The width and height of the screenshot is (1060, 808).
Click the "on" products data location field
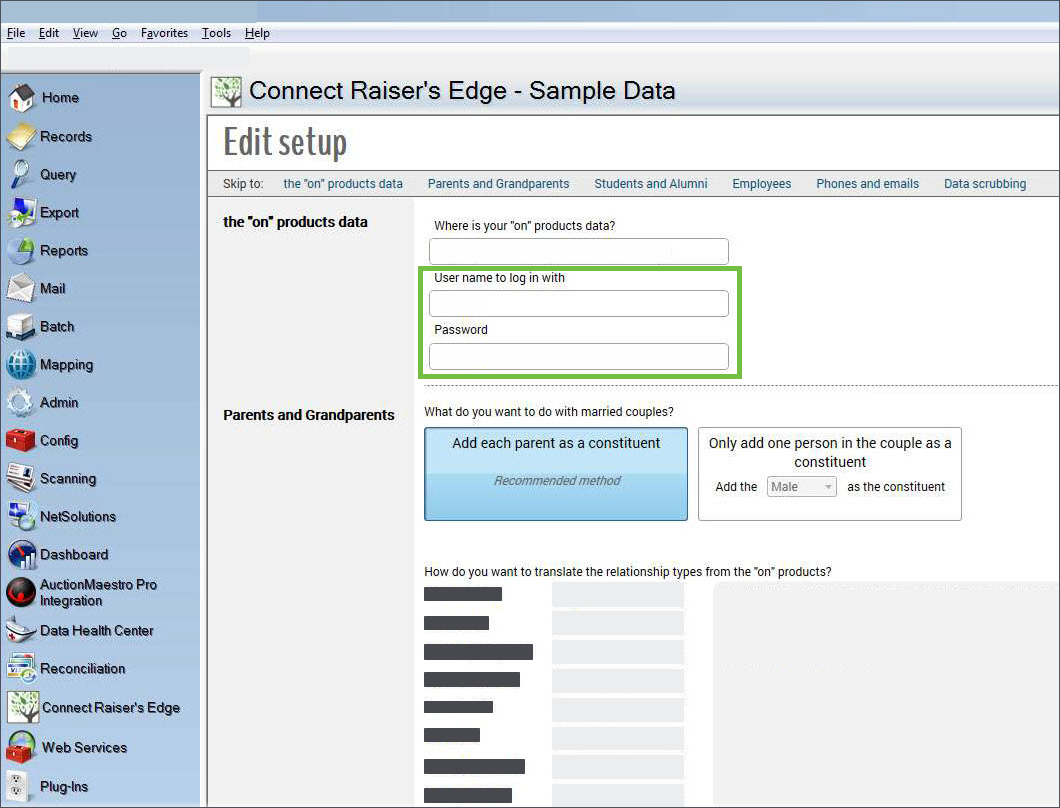579,251
